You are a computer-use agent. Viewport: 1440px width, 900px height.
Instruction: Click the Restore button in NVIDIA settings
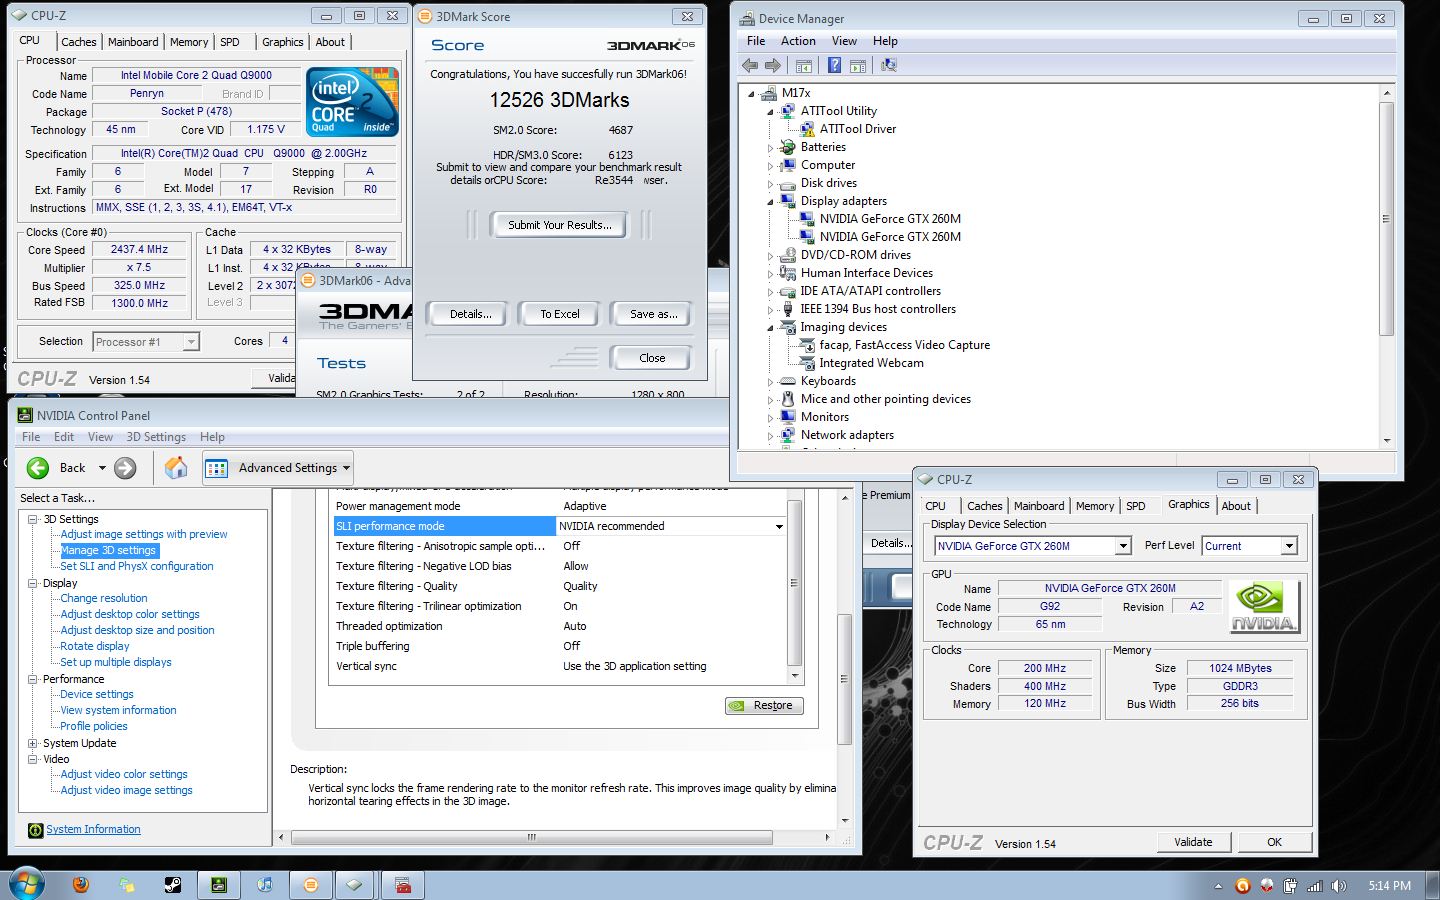click(x=764, y=705)
